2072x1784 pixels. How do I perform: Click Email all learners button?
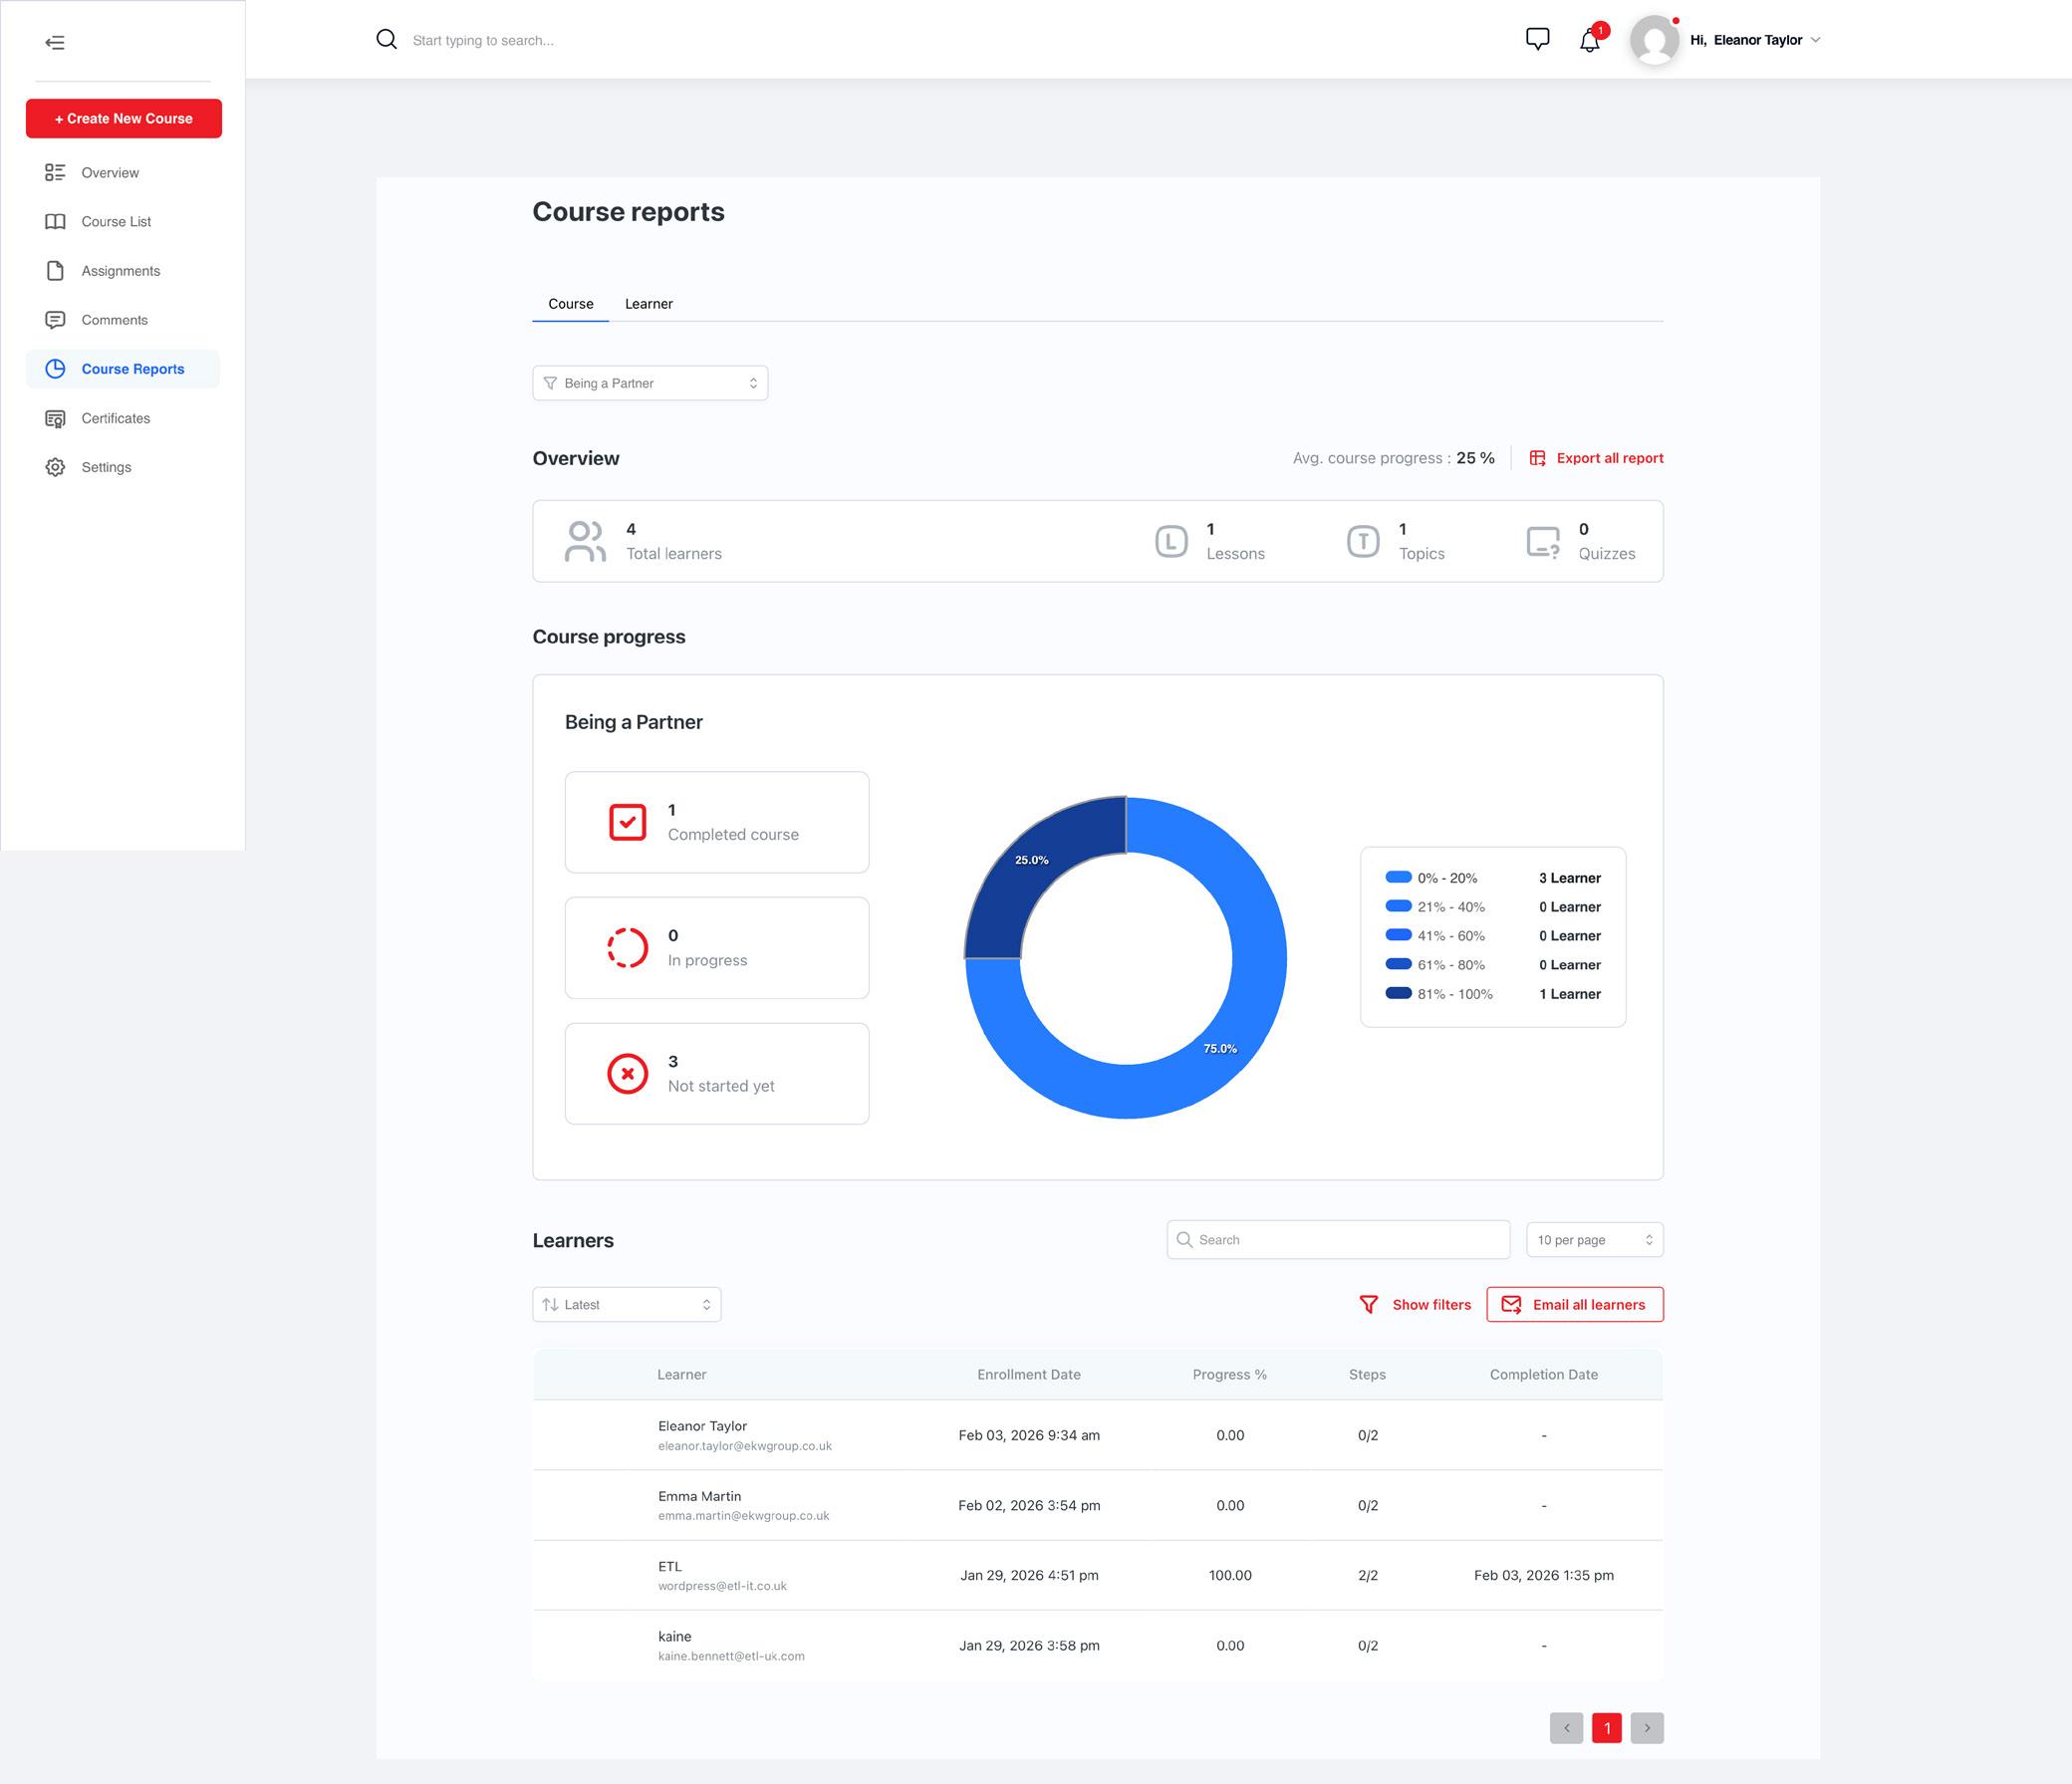(x=1574, y=1304)
